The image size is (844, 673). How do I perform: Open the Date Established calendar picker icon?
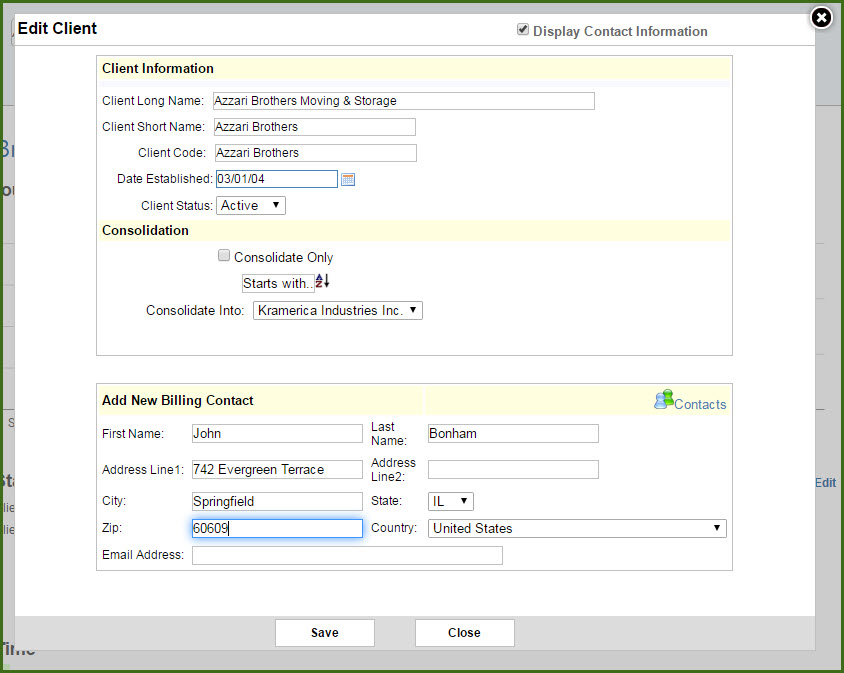pos(348,180)
